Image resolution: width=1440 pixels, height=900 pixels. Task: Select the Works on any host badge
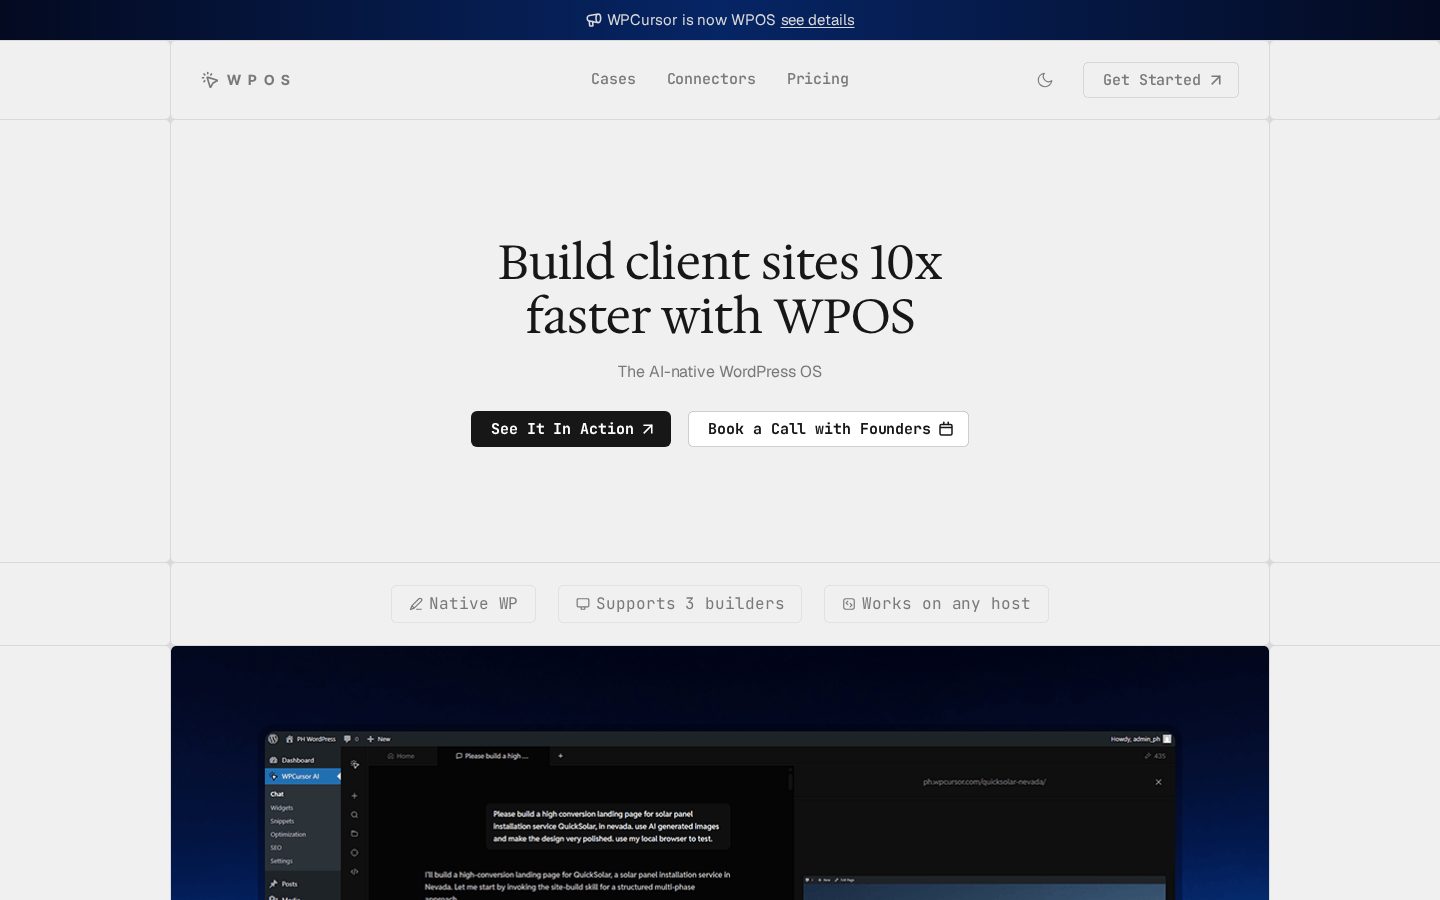[936, 604]
